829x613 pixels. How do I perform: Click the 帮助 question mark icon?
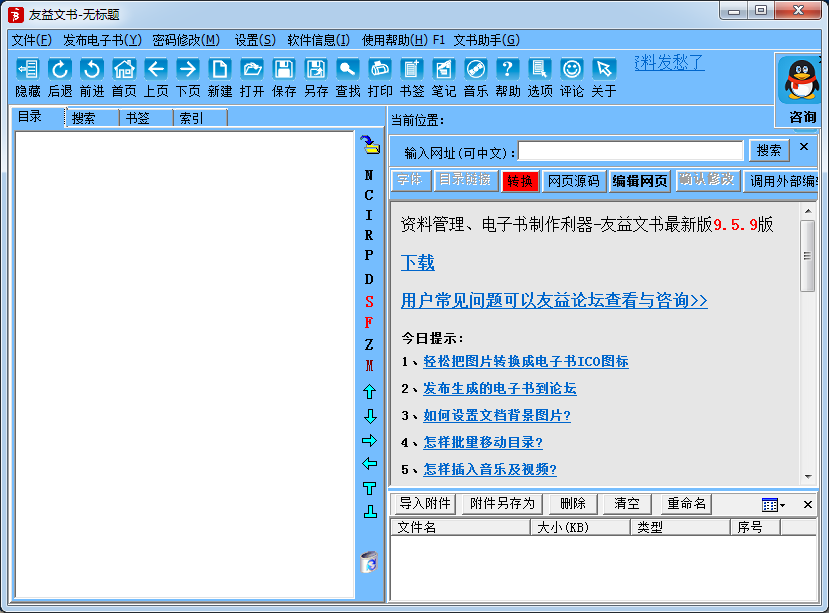click(x=508, y=69)
